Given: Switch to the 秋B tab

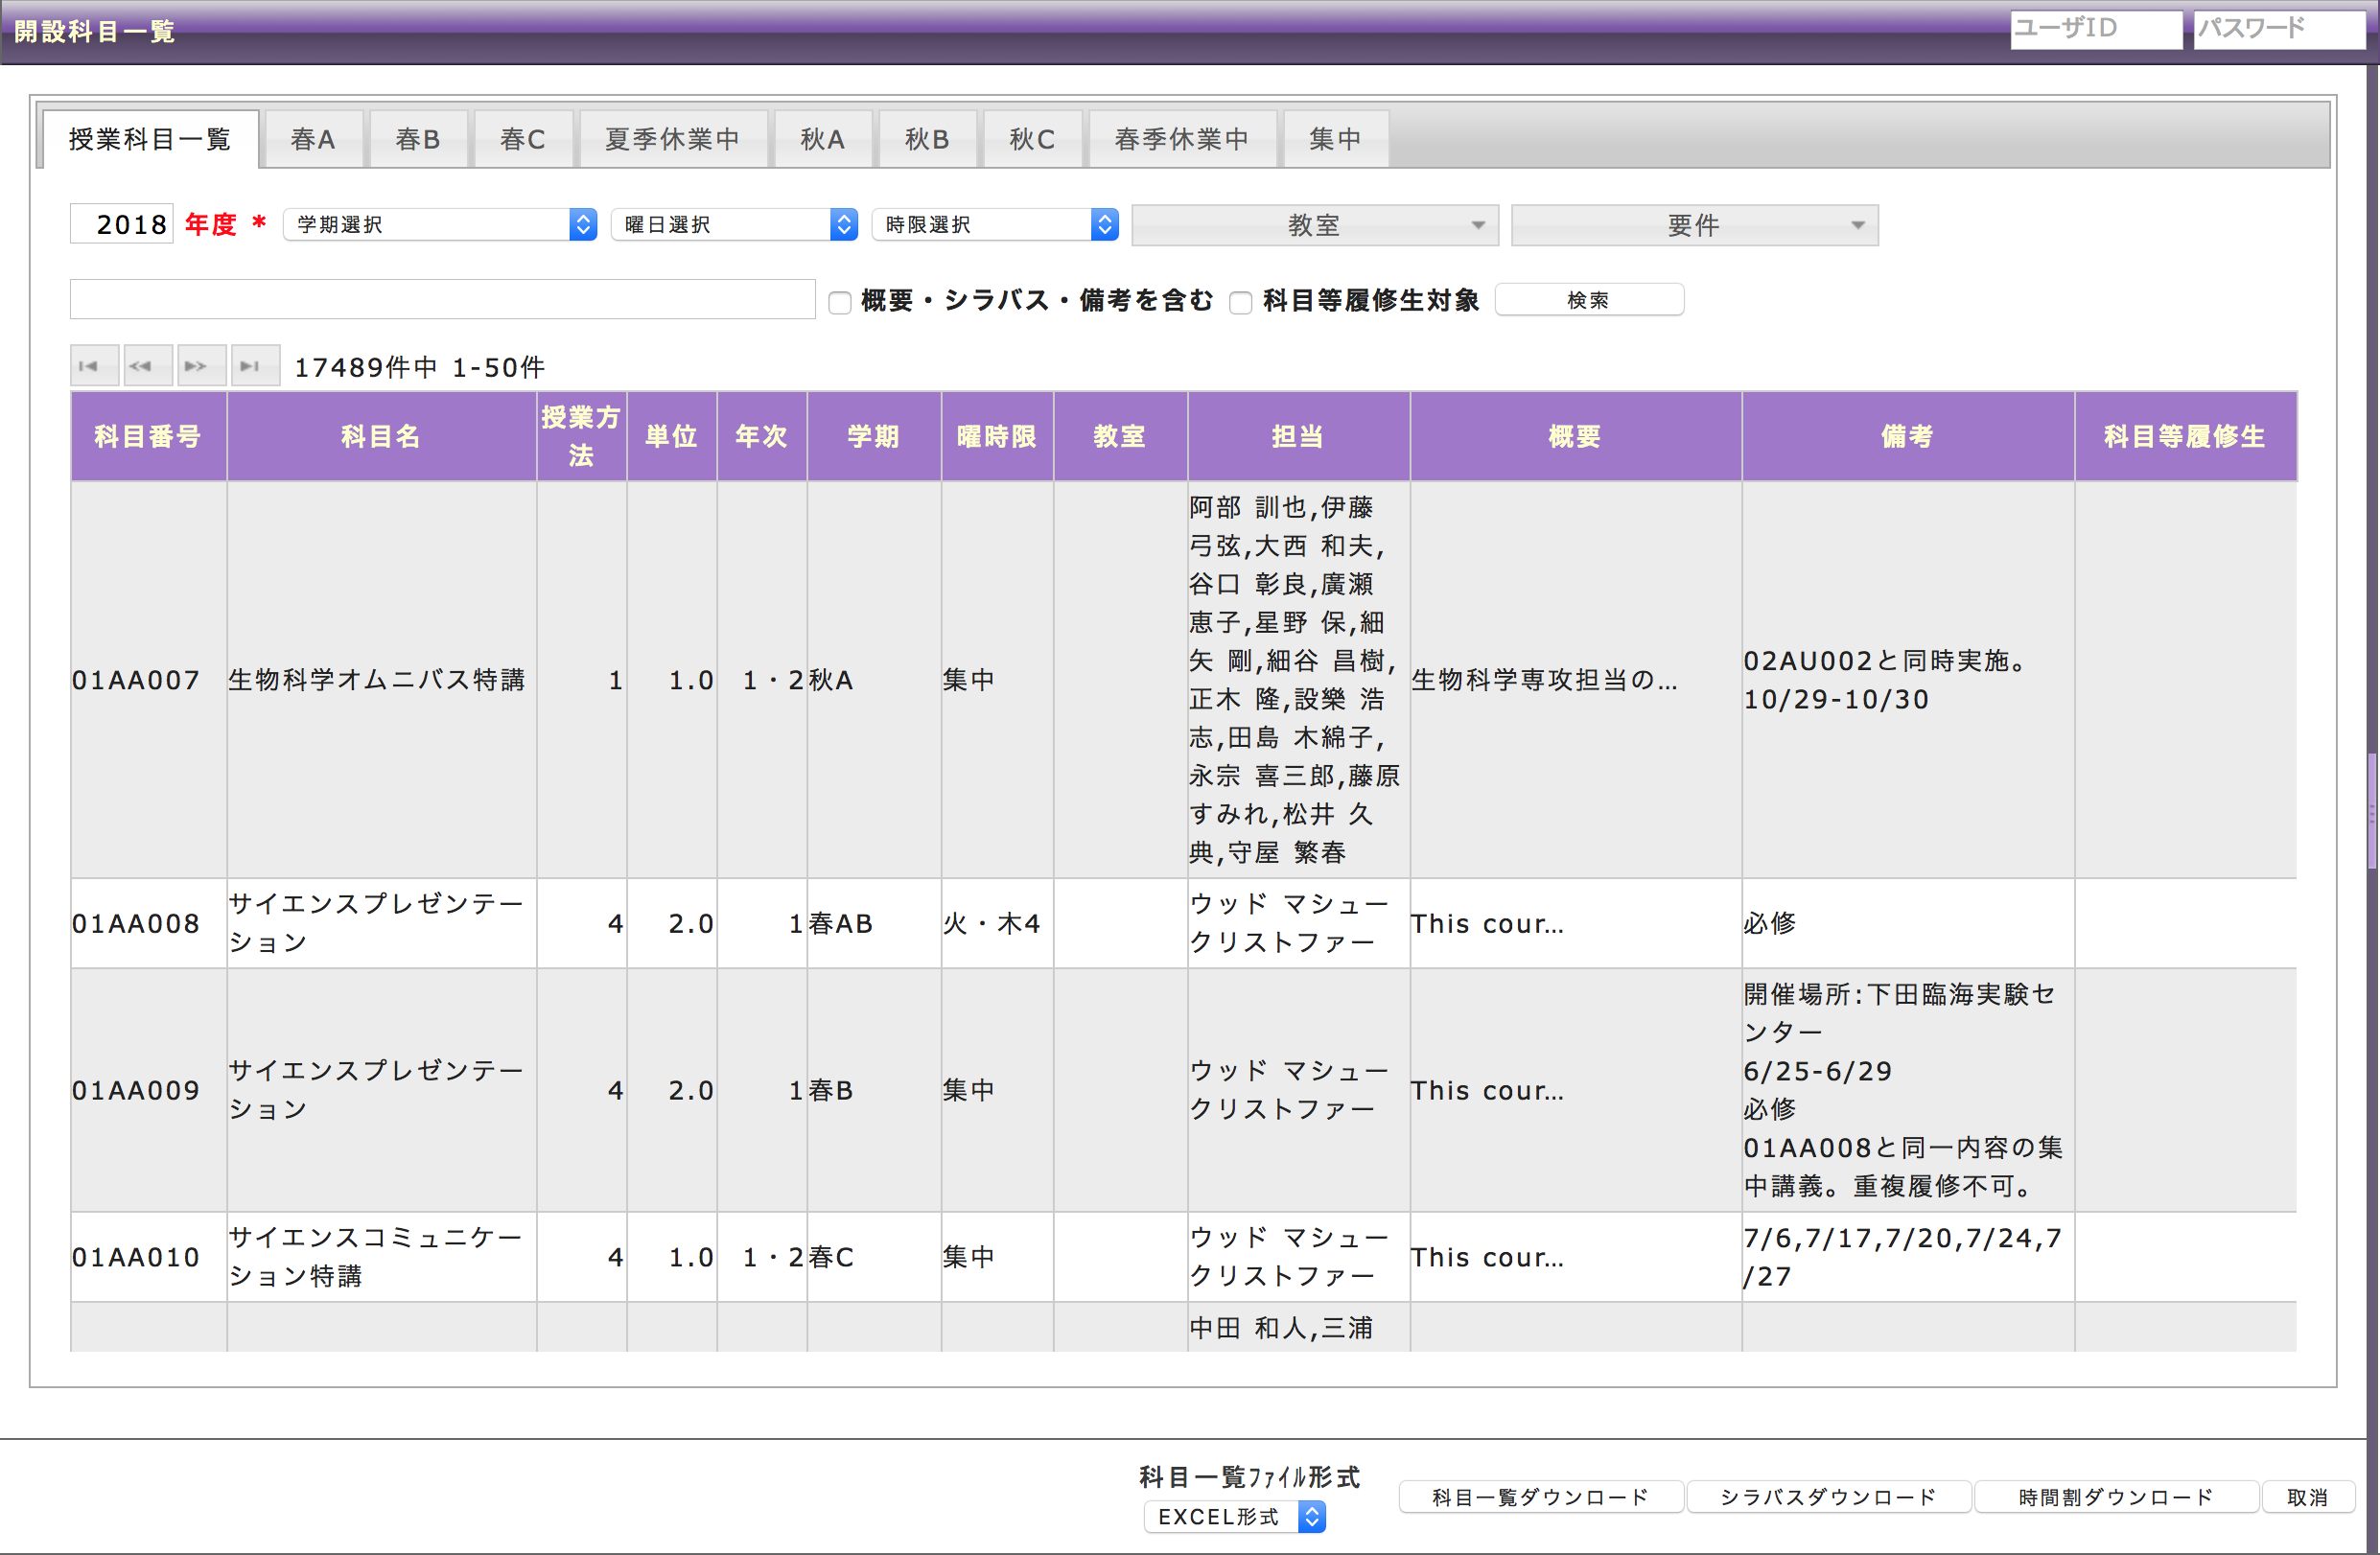Looking at the screenshot, I should 927,139.
